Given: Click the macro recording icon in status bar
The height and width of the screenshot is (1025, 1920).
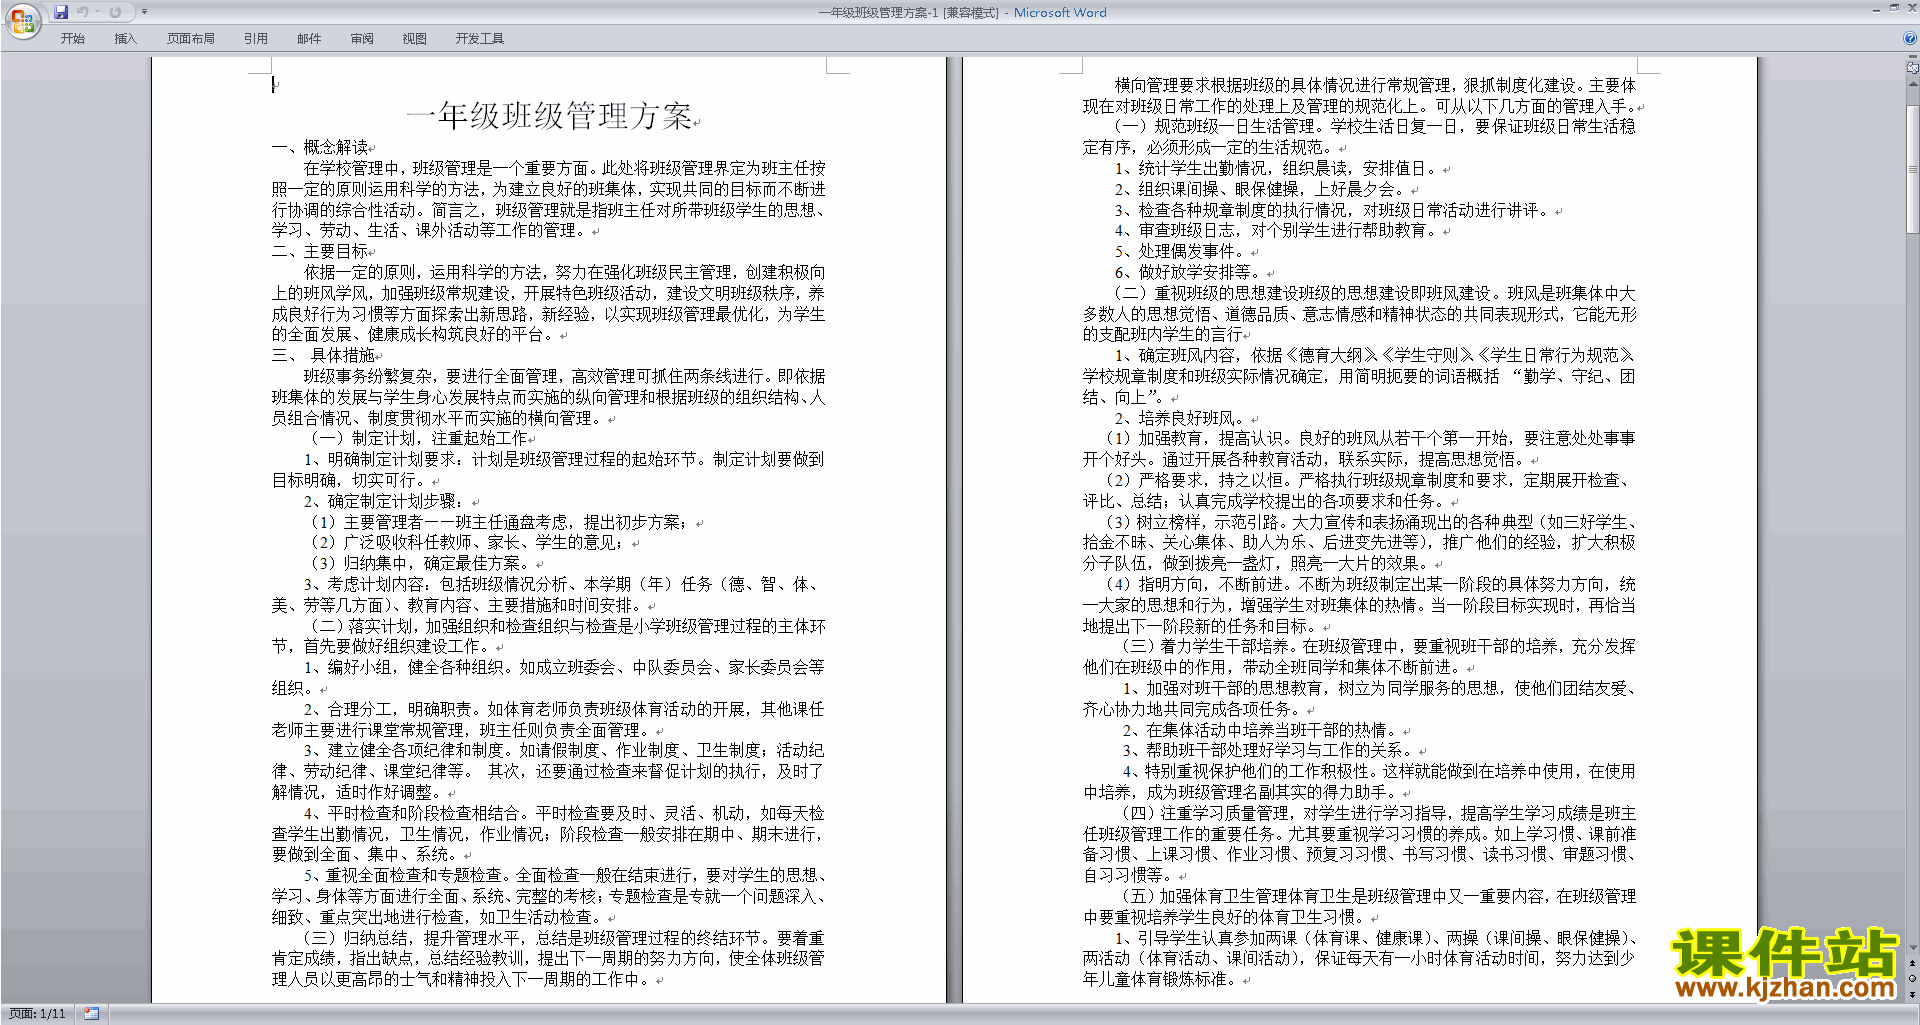Looking at the screenshot, I should point(92,1014).
